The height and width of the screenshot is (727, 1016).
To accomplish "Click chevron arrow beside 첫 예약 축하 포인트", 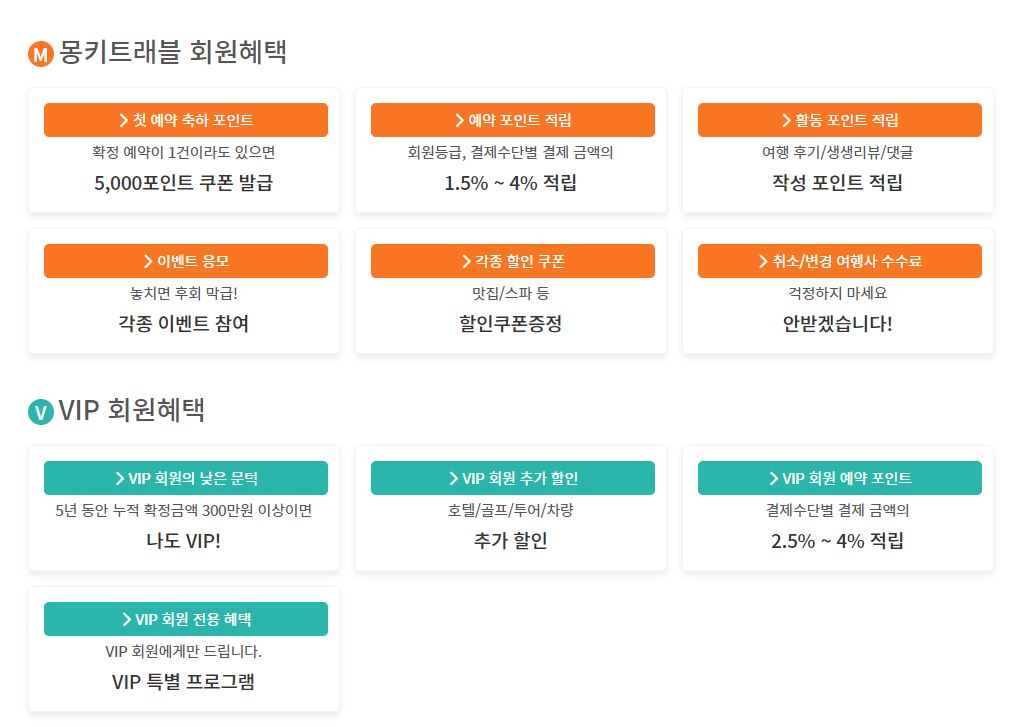I will [x=124, y=120].
